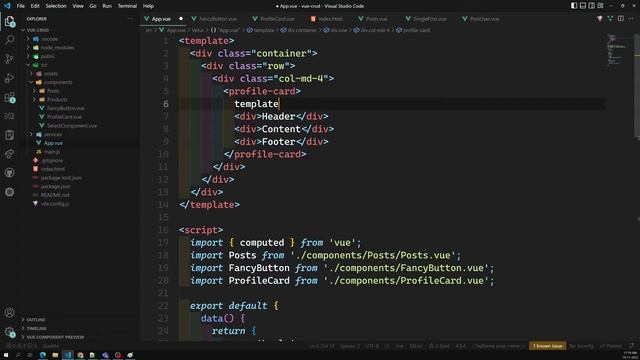Open the File menu

20,6
